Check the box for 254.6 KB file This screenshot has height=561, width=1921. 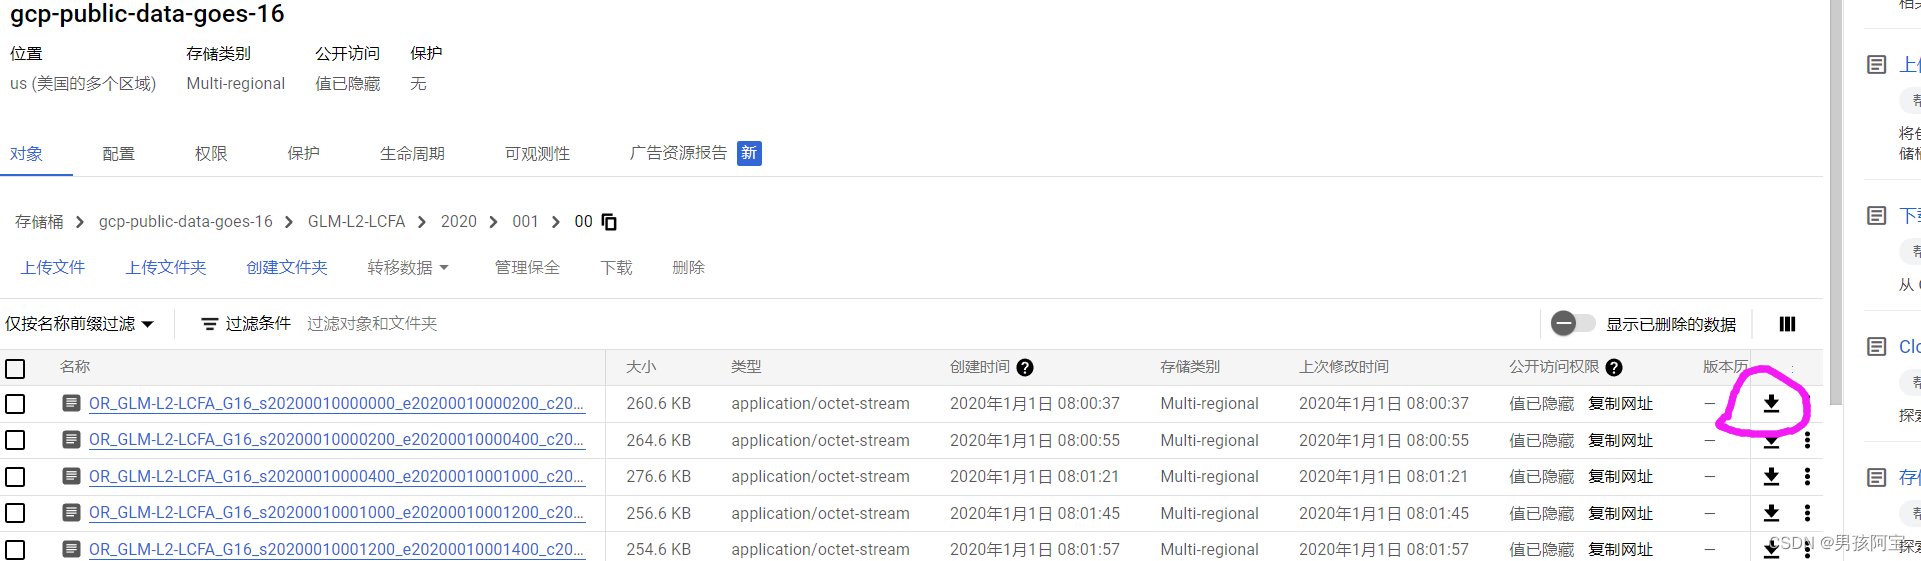pyautogui.click(x=15, y=550)
